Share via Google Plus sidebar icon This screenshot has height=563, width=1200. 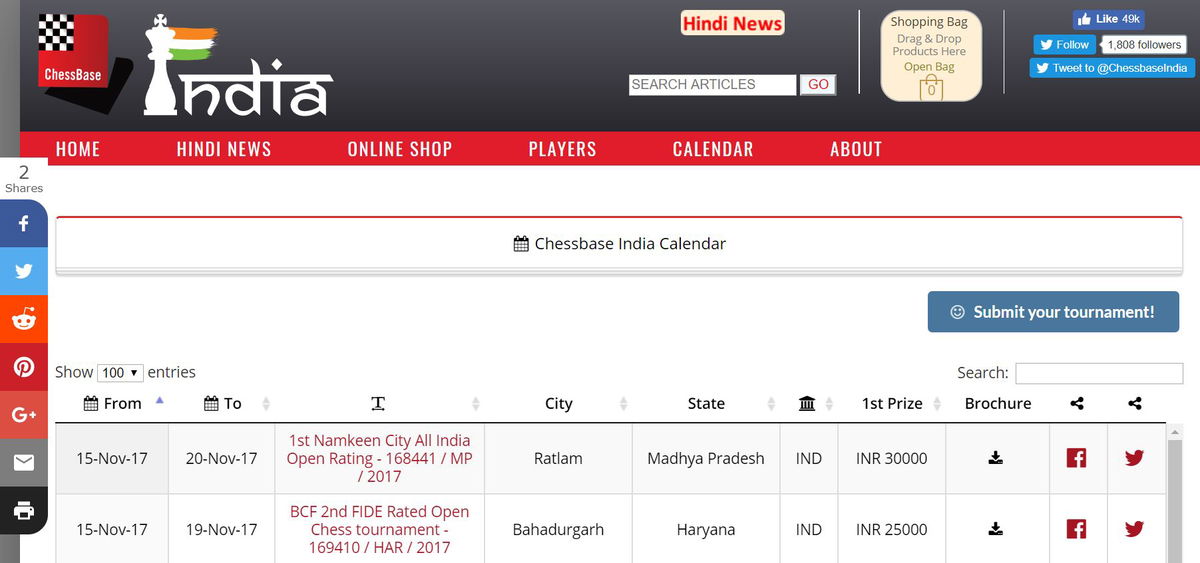point(24,414)
